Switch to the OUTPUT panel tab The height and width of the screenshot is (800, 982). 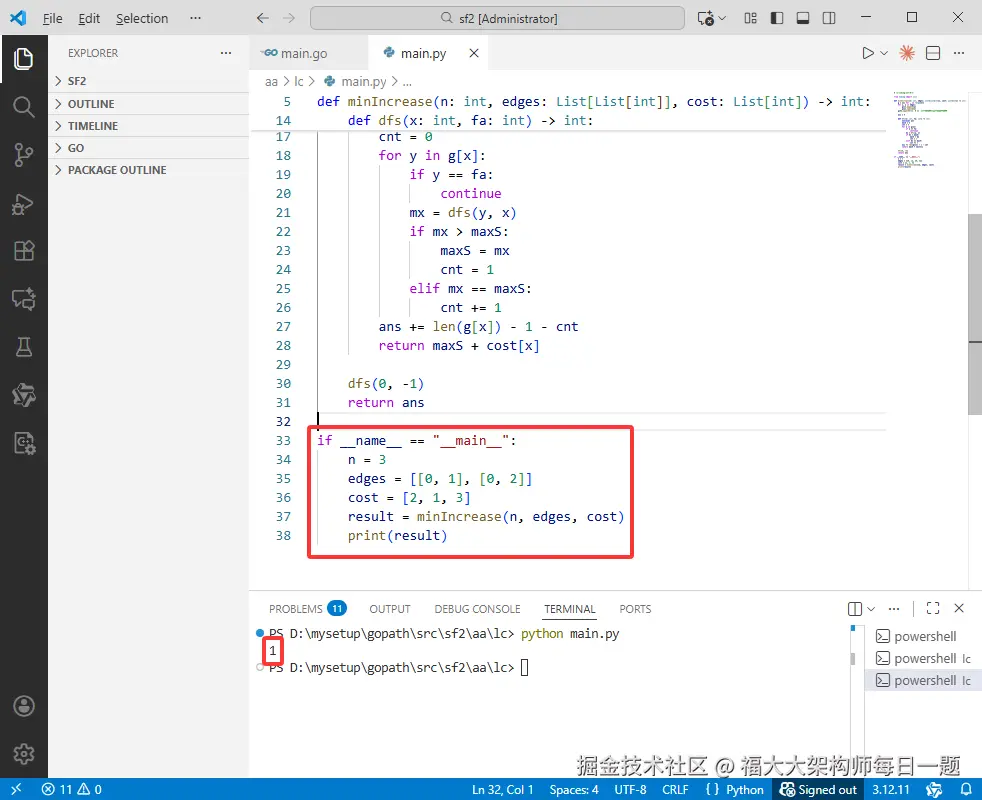(x=390, y=609)
